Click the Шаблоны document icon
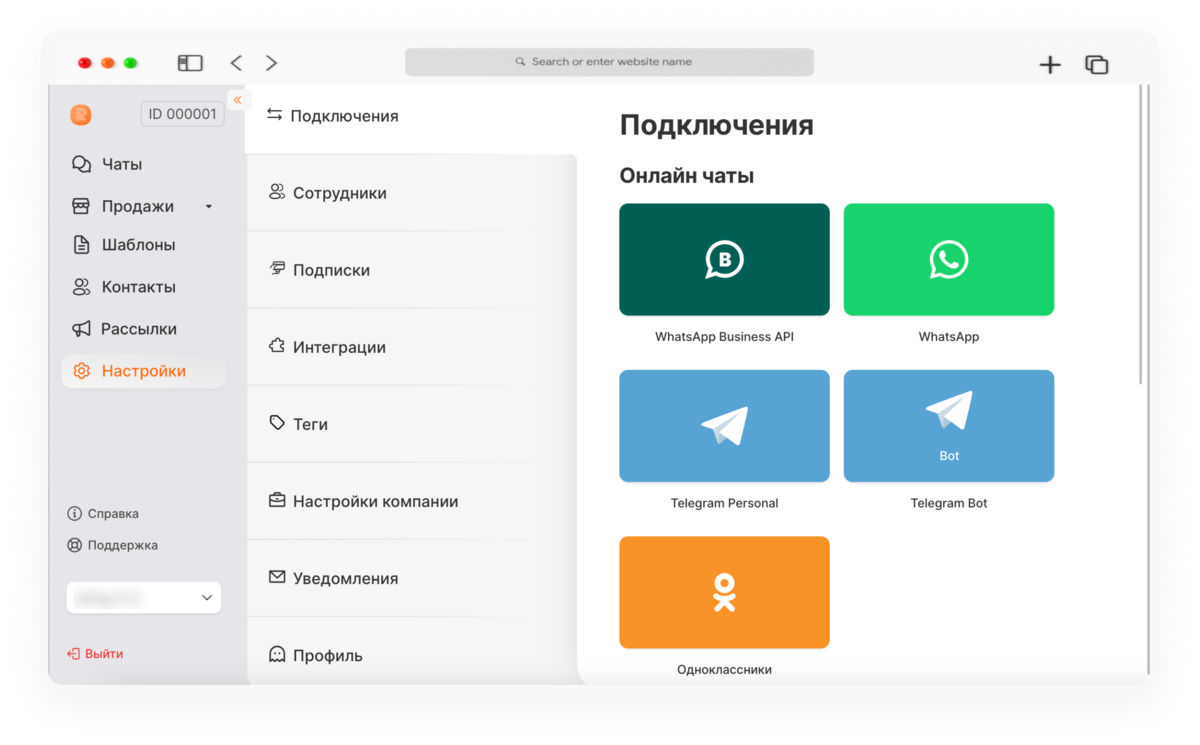The height and width of the screenshot is (745, 1200). [81, 245]
